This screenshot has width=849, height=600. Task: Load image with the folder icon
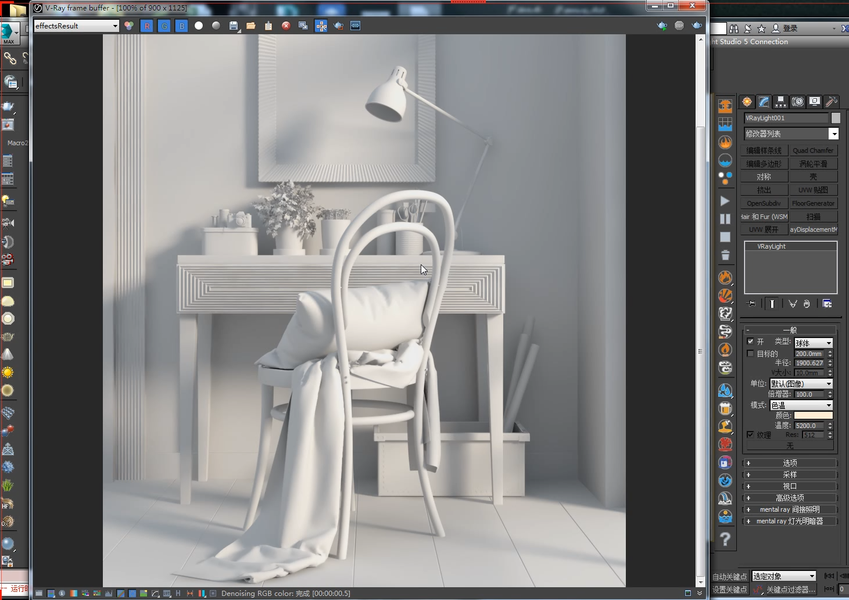pos(251,25)
